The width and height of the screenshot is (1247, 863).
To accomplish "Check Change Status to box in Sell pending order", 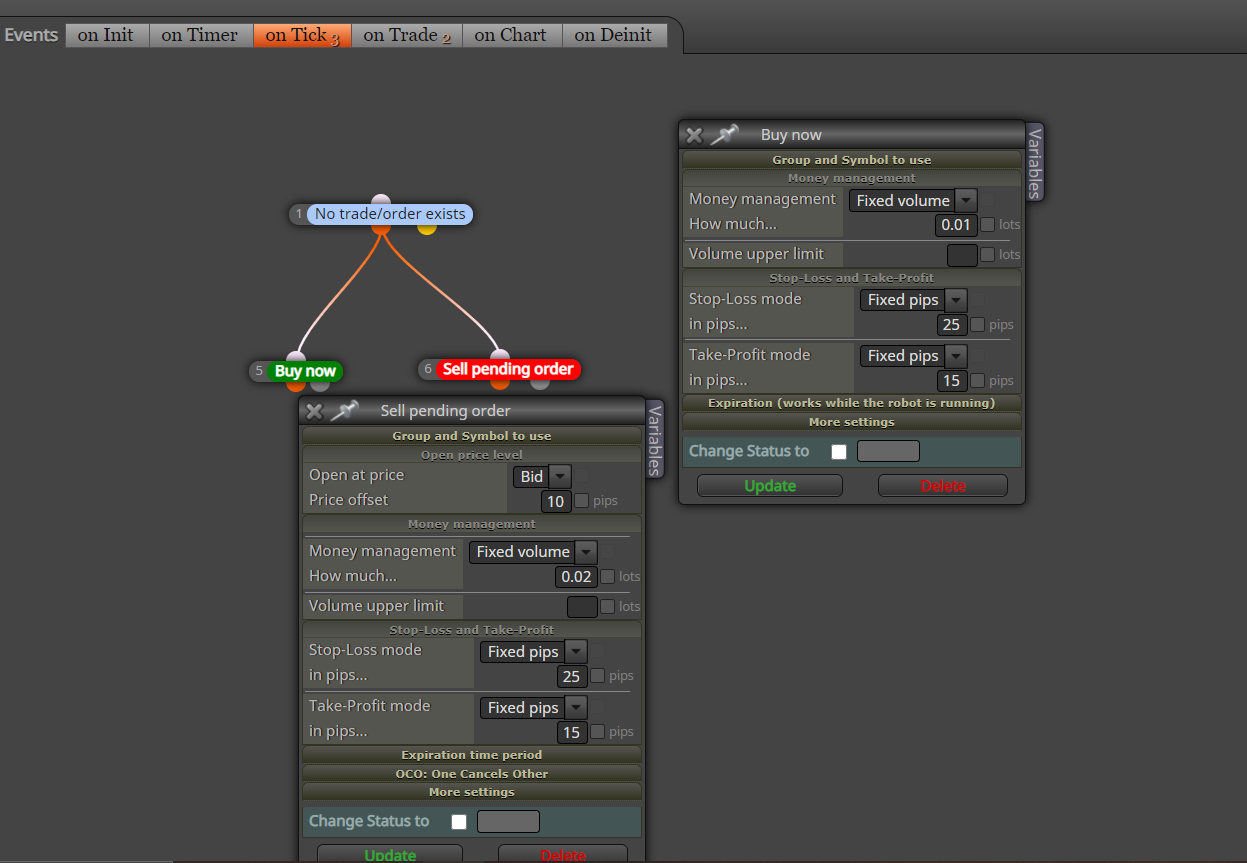I will [x=459, y=822].
